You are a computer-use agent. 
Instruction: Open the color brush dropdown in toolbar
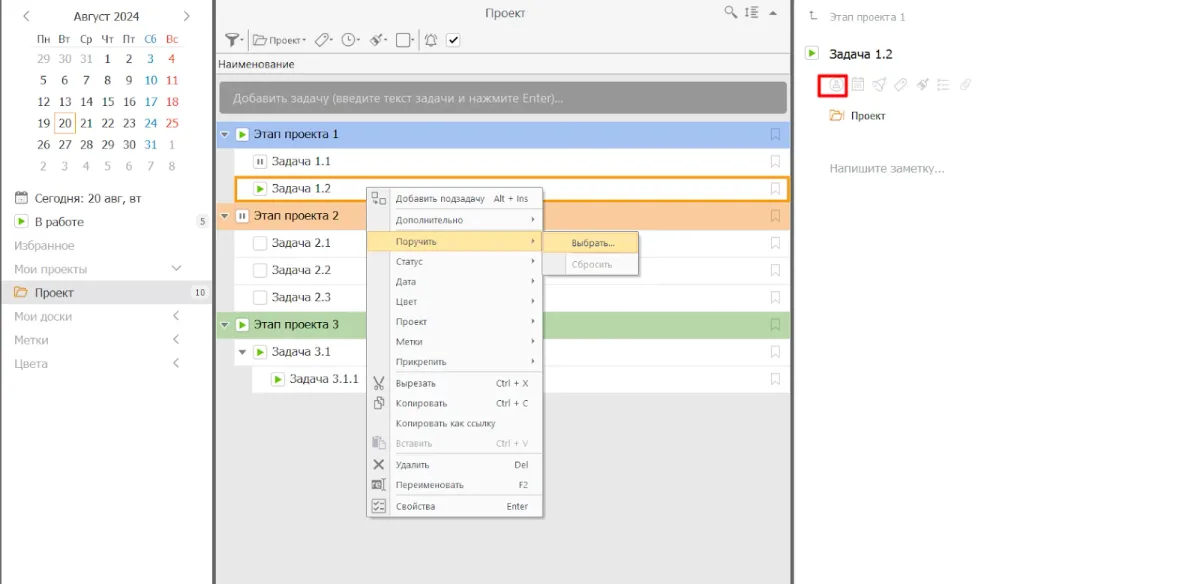click(x=378, y=40)
